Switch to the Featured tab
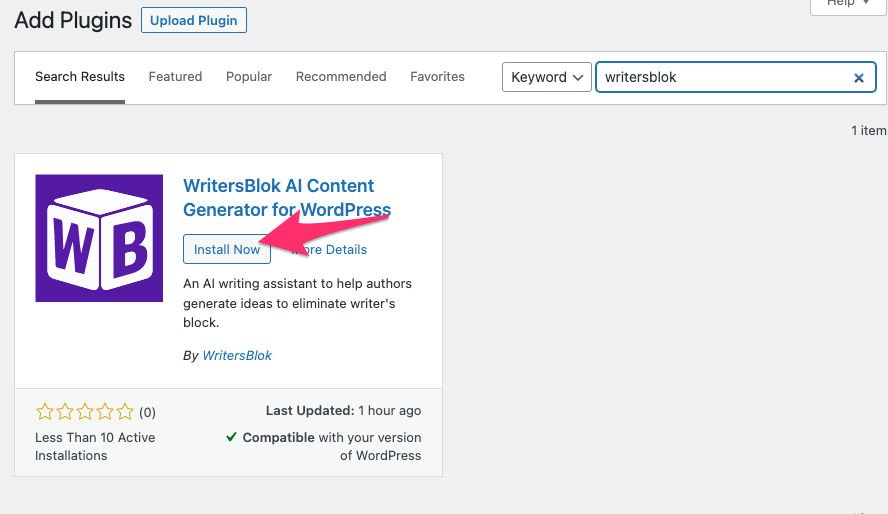Viewport: 888px width, 514px height. pos(175,77)
